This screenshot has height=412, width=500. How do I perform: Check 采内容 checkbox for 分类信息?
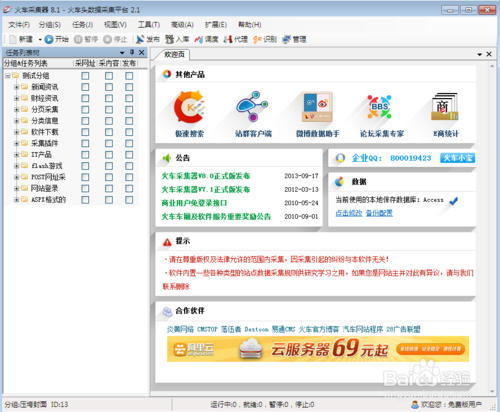point(109,121)
